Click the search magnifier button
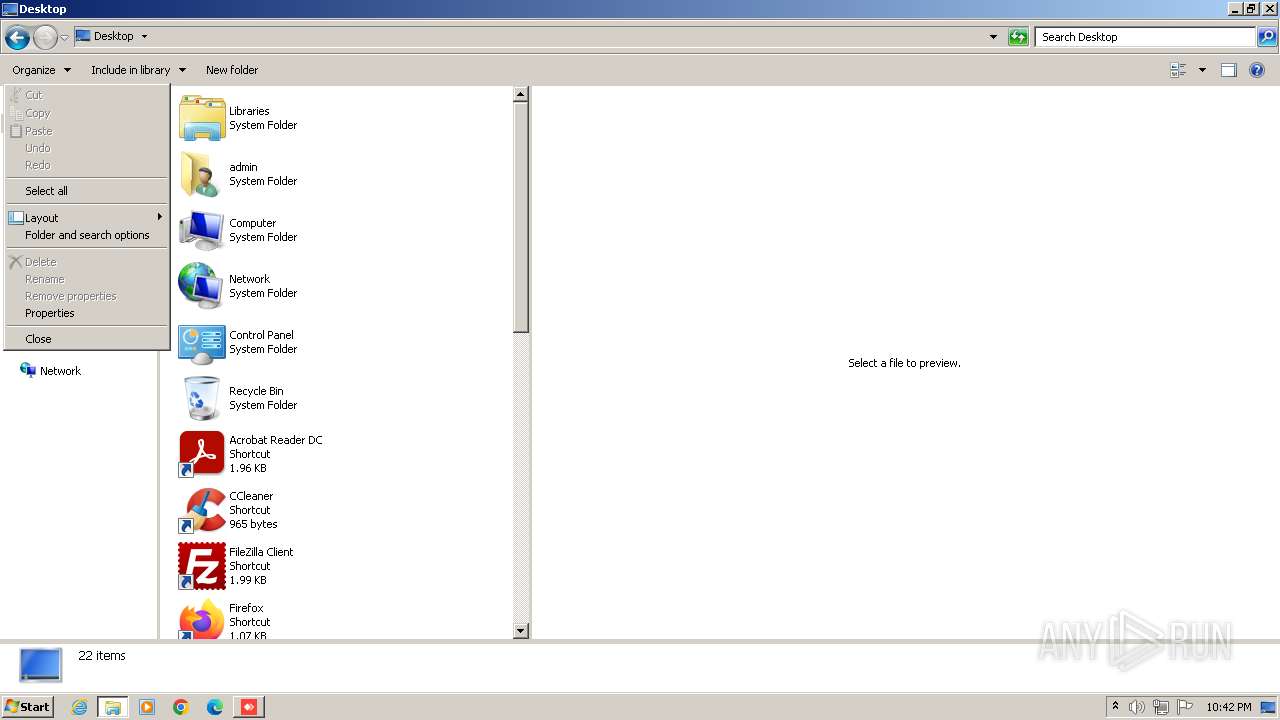This screenshot has height=720, width=1280. [1267, 37]
